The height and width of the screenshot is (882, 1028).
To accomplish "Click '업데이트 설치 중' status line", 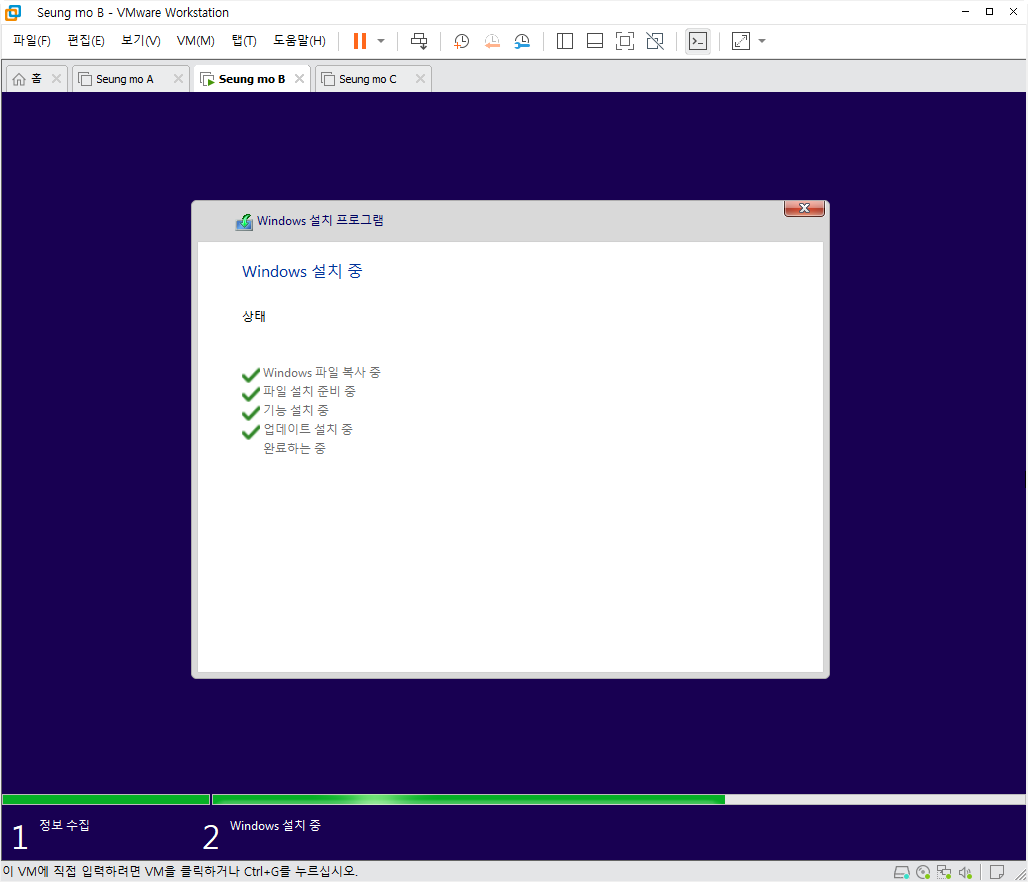I will (x=308, y=430).
